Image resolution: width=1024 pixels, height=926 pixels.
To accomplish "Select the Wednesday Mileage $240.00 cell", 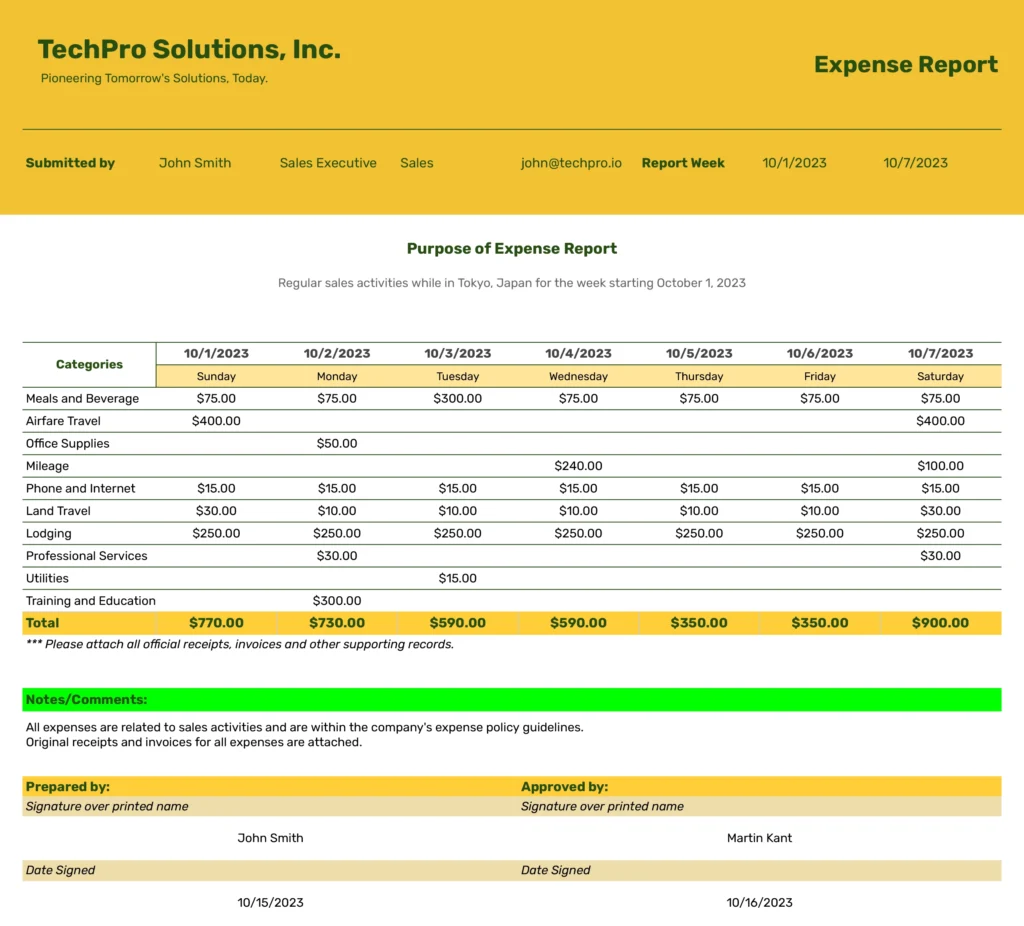I will [578, 466].
